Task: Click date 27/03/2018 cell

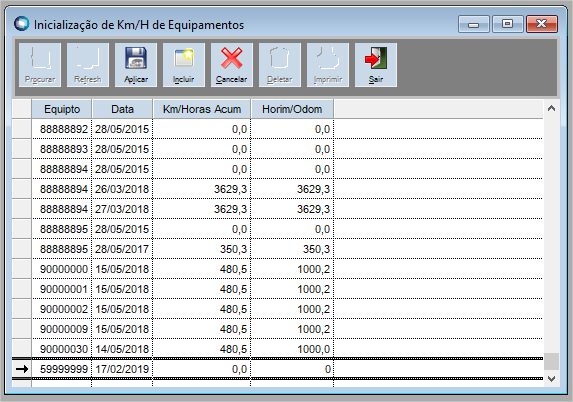Action: 122,209
